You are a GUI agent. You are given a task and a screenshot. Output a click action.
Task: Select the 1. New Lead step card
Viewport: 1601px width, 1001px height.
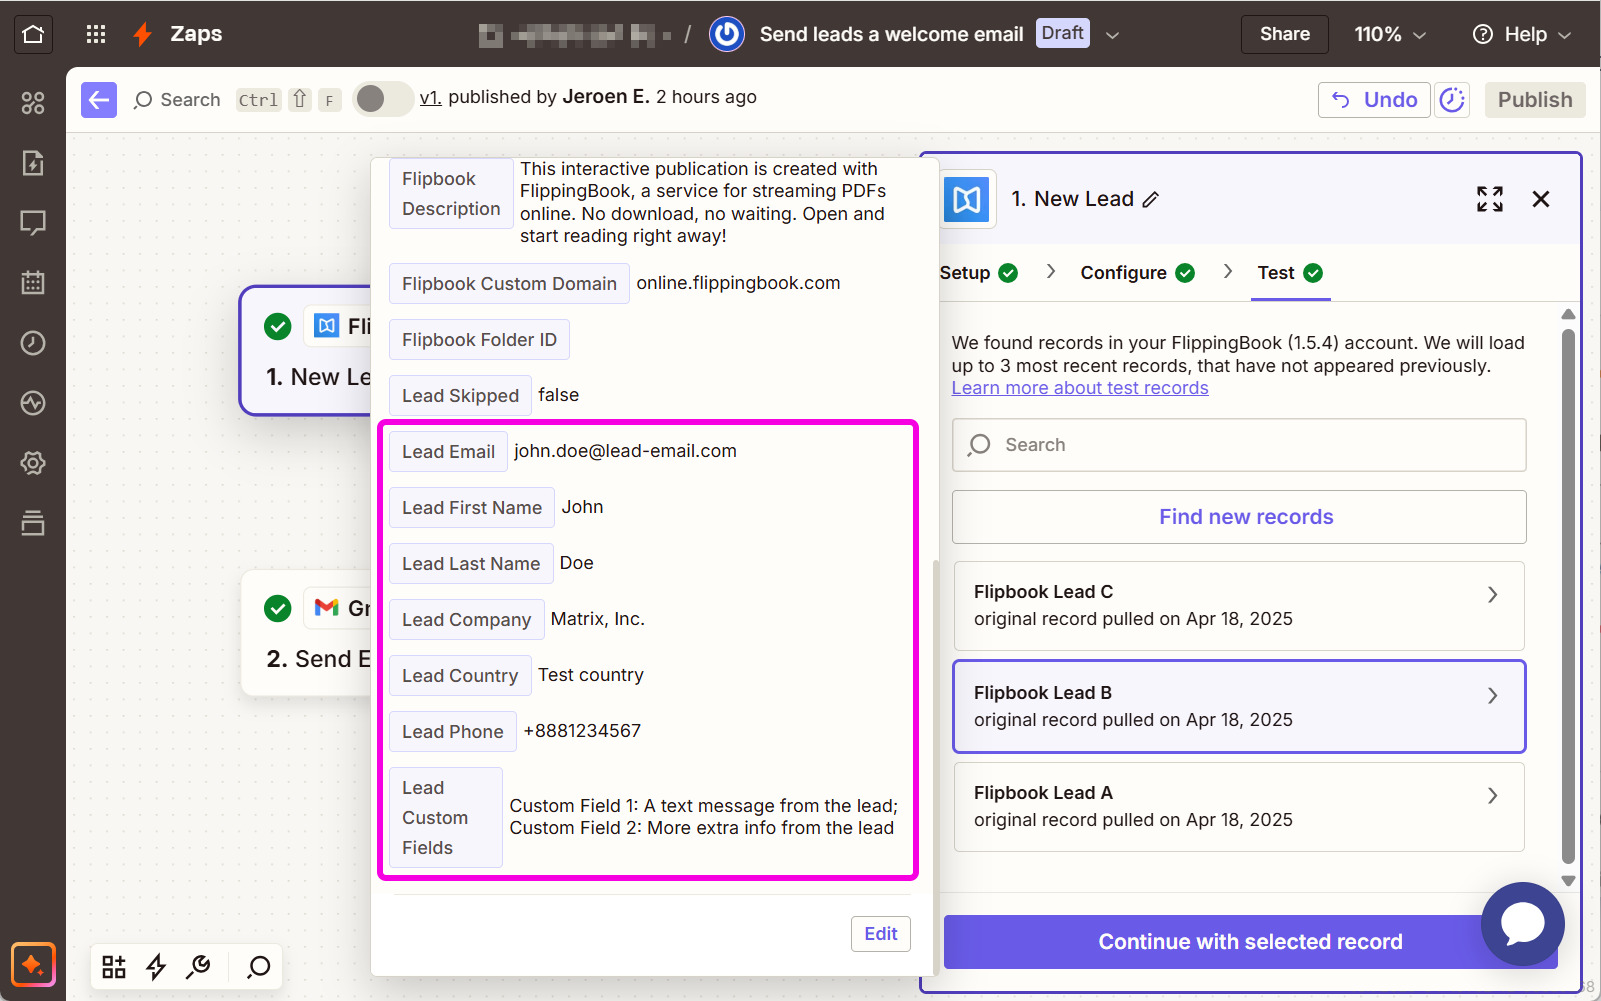pos(306,351)
